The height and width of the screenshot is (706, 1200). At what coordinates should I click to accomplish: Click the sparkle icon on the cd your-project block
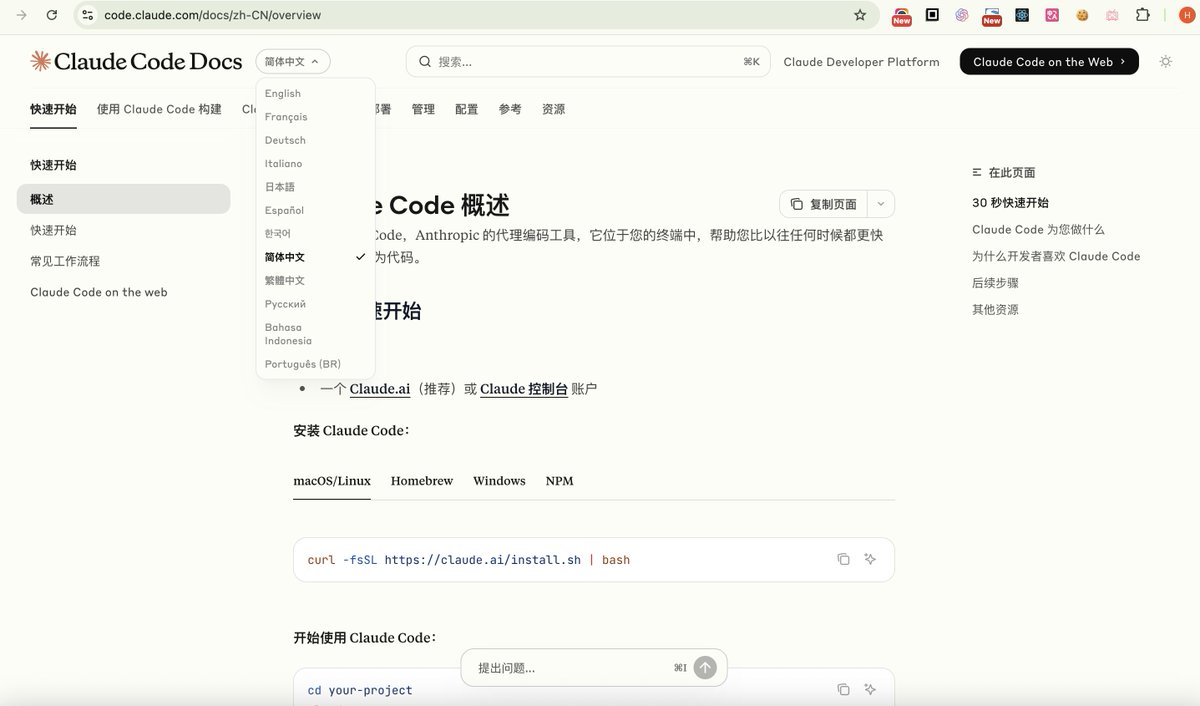pyautogui.click(x=870, y=689)
